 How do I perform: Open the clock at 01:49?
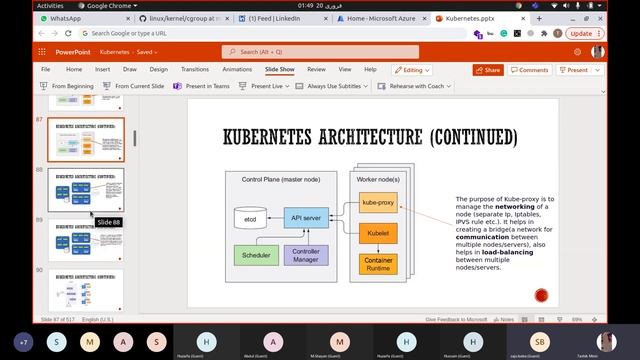coord(320,6)
